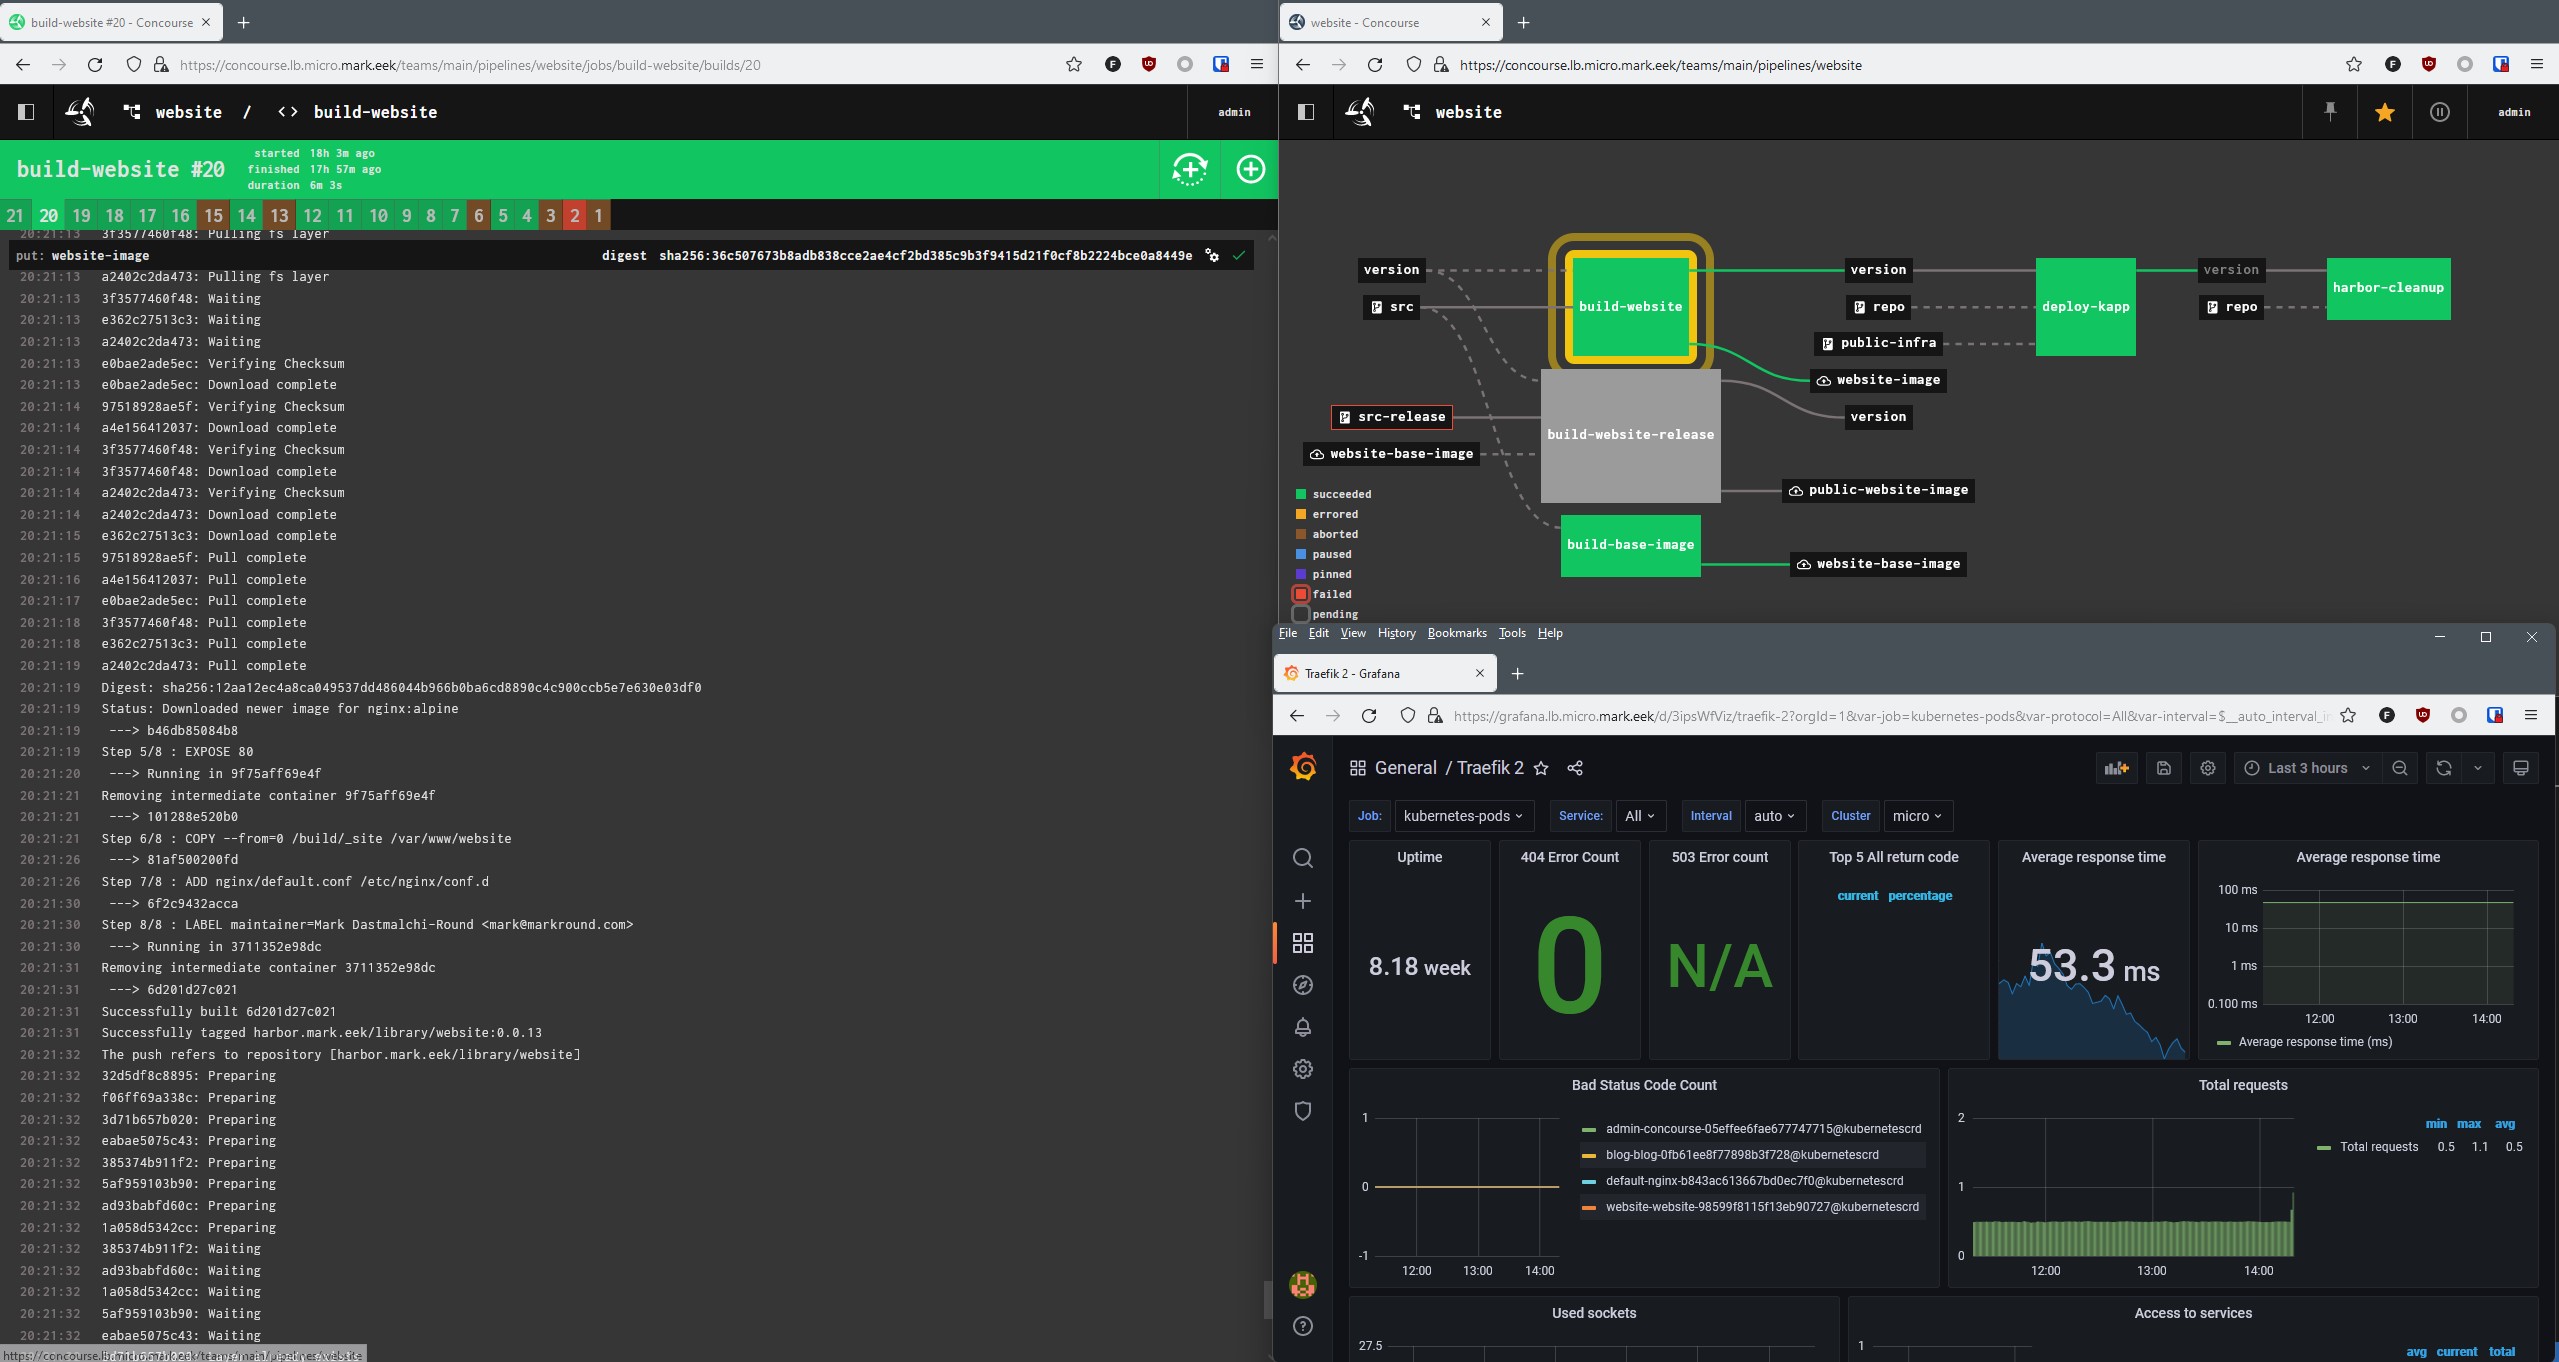Viewport: 2559px width, 1362px height.
Task: Expand the Cluster micro dropdown
Action: (1916, 816)
